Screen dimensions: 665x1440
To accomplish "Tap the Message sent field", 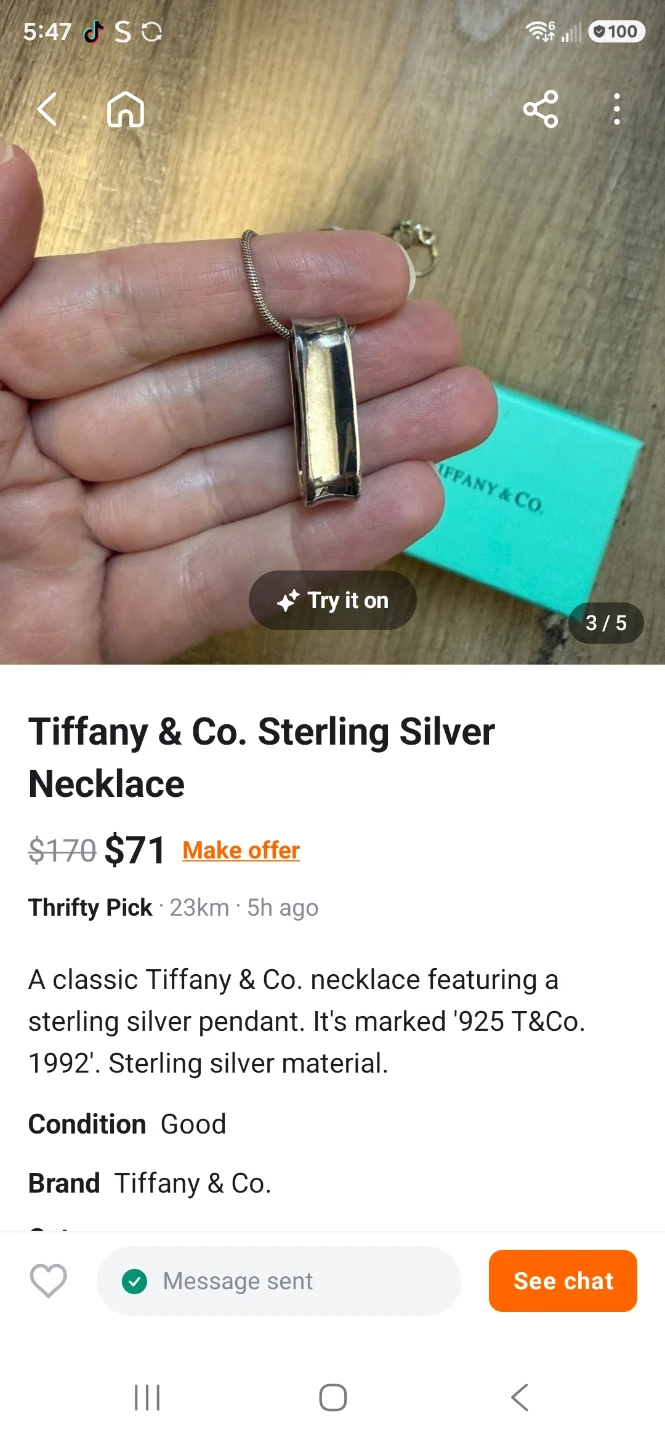I will (279, 1281).
